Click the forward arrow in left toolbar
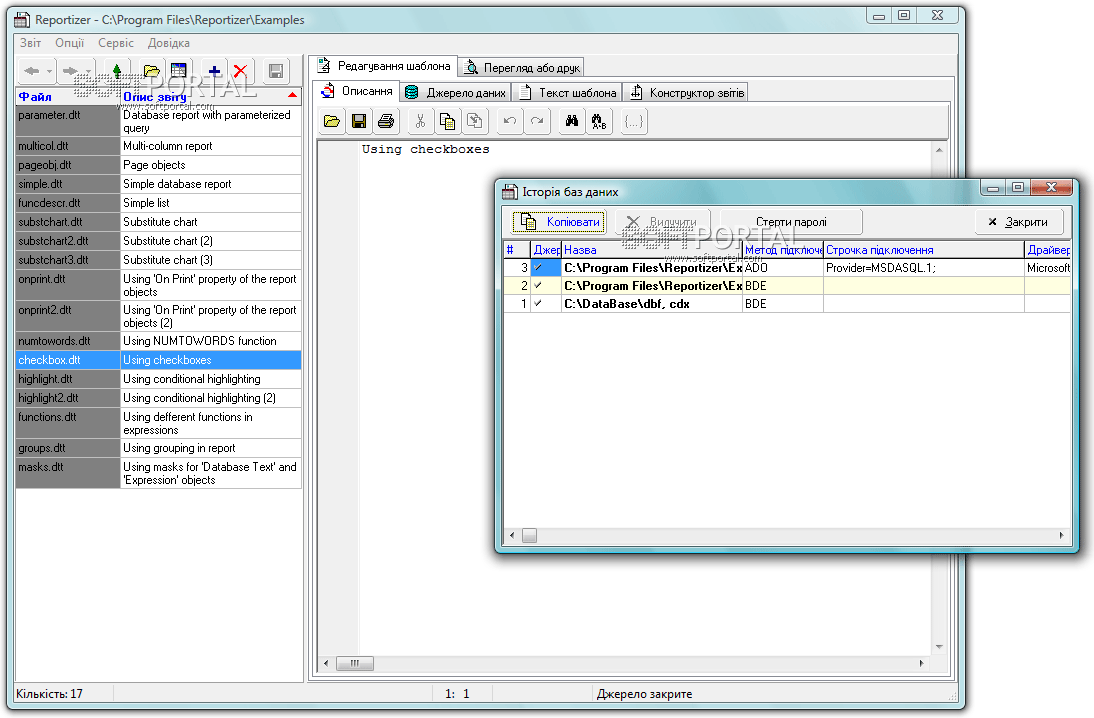 click(70, 71)
